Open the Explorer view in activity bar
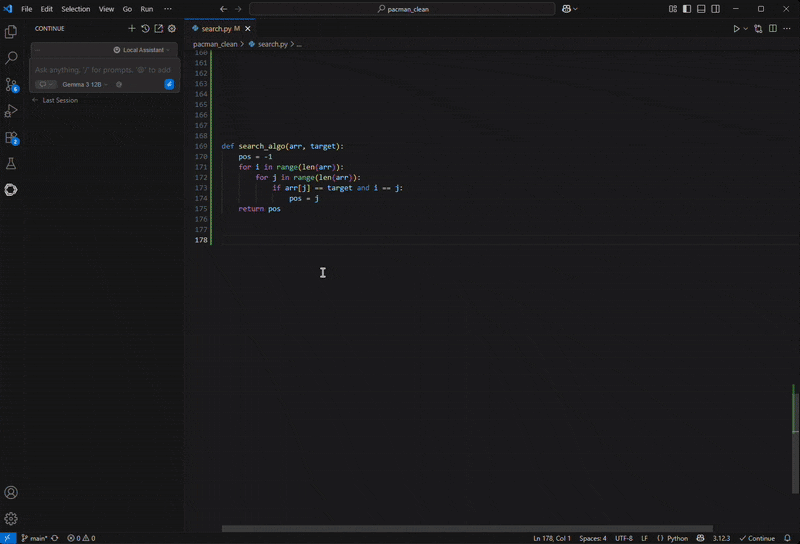 point(11,33)
